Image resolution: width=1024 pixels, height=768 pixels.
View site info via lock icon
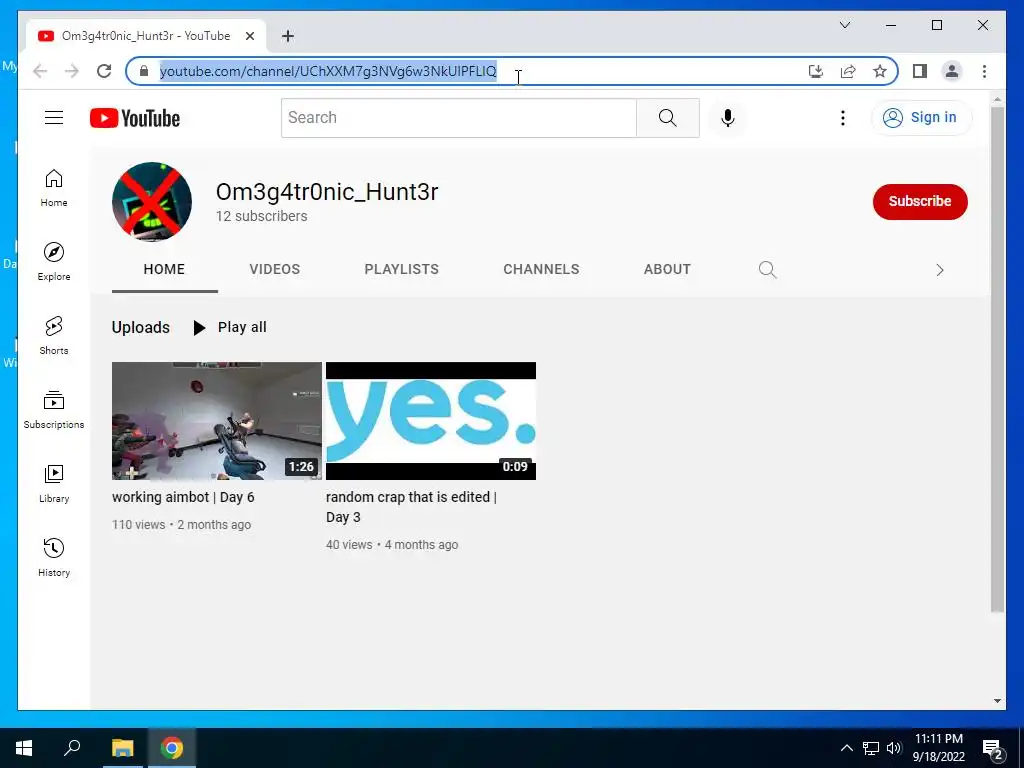pyautogui.click(x=144, y=71)
